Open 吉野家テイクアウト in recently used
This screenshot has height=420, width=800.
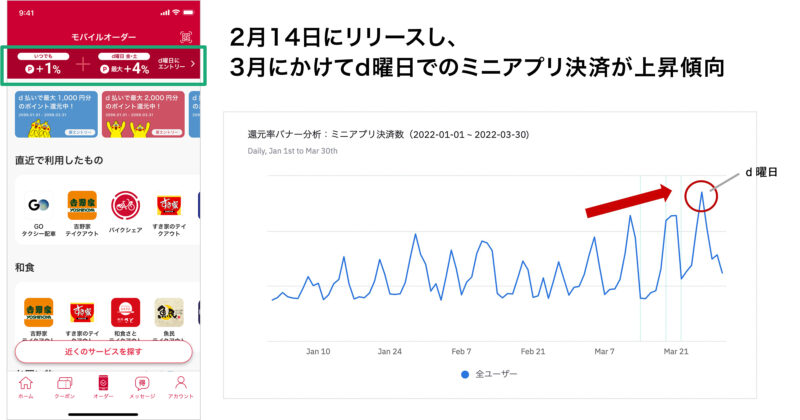pos(82,205)
